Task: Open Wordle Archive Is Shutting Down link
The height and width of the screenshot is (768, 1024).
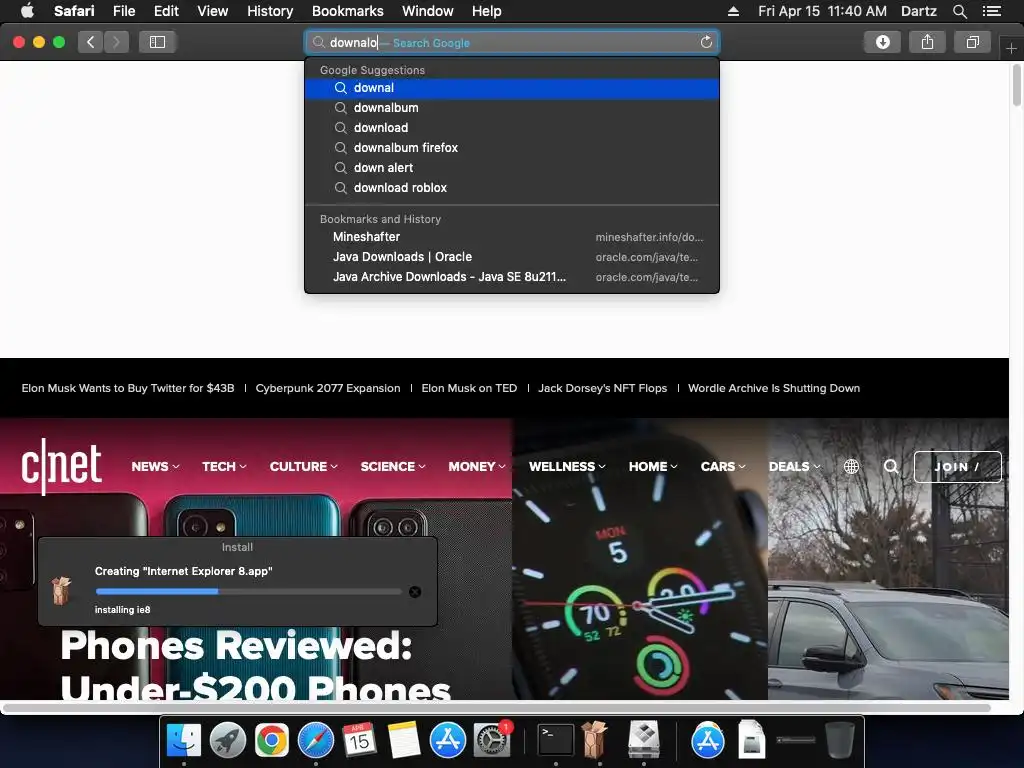Action: [774, 388]
